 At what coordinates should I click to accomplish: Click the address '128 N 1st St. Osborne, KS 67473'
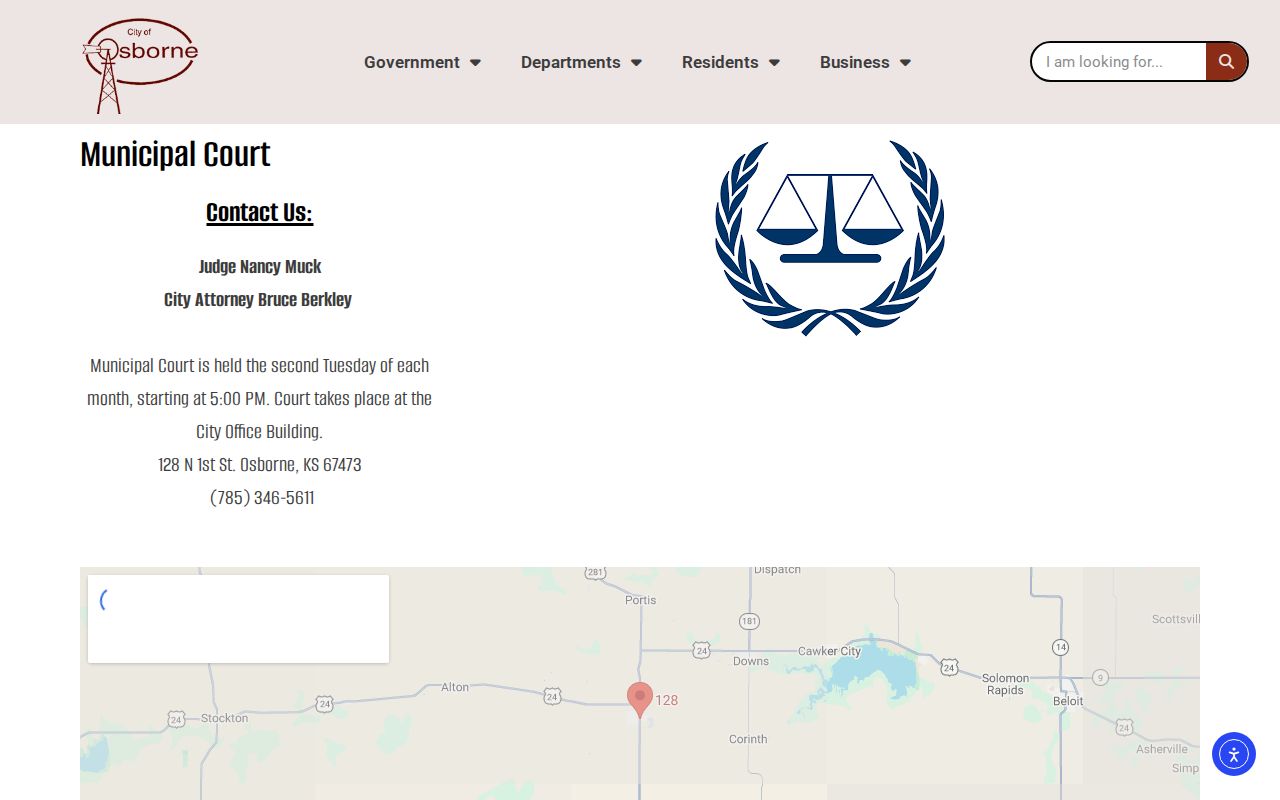(260, 464)
